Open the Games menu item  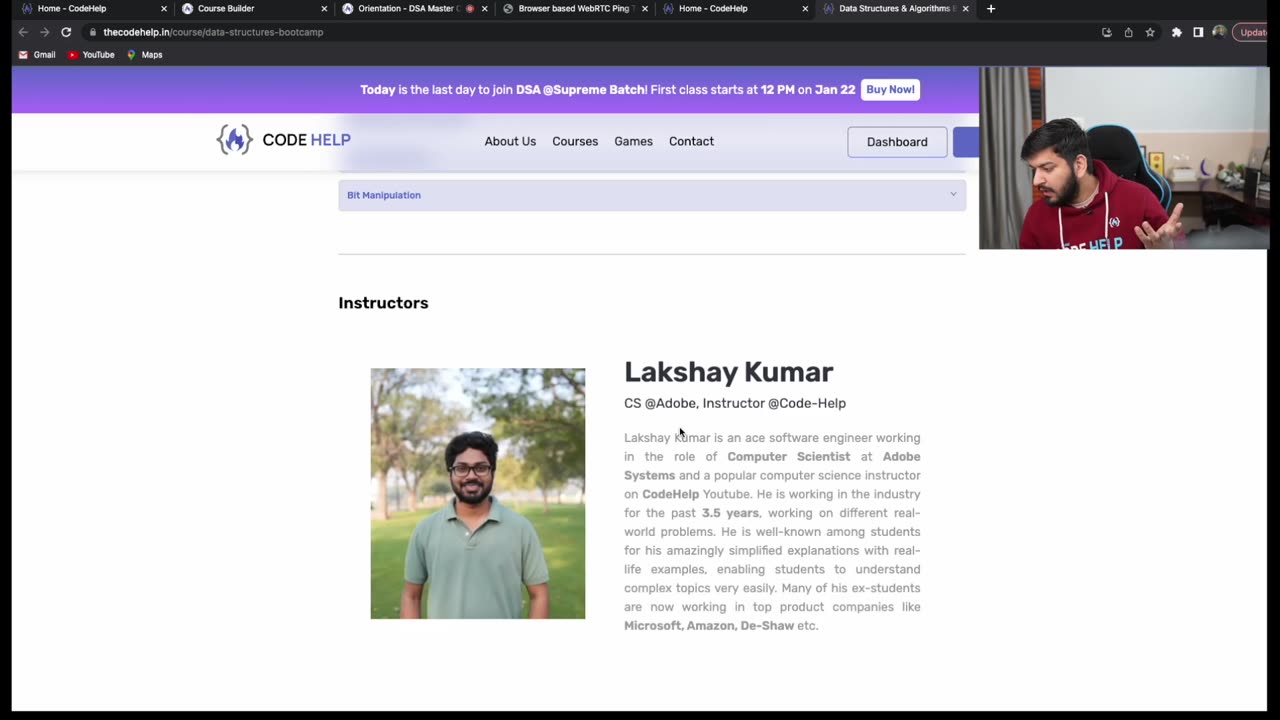point(633,141)
